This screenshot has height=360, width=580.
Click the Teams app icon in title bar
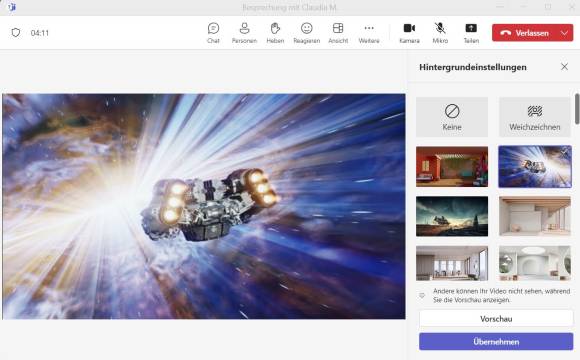[x=12, y=7]
